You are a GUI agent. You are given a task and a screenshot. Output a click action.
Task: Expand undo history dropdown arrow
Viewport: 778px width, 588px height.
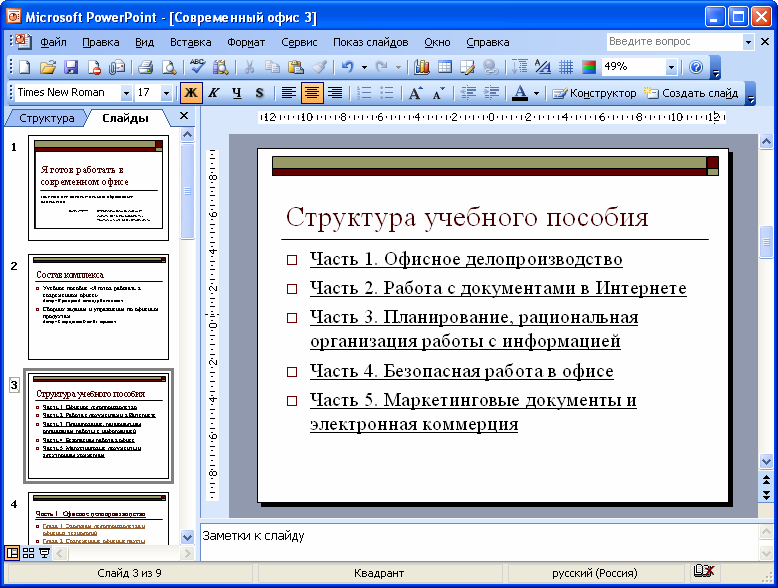pyautogui.click(x=364, y=67)
